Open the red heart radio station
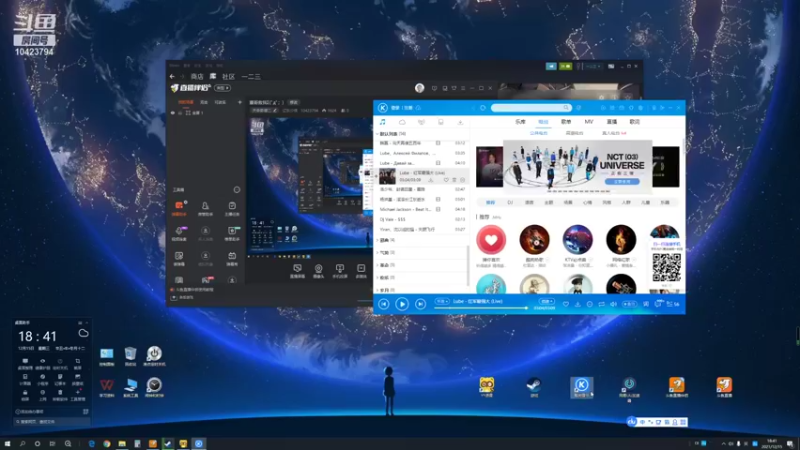800x450 pixels. [491, 239]
